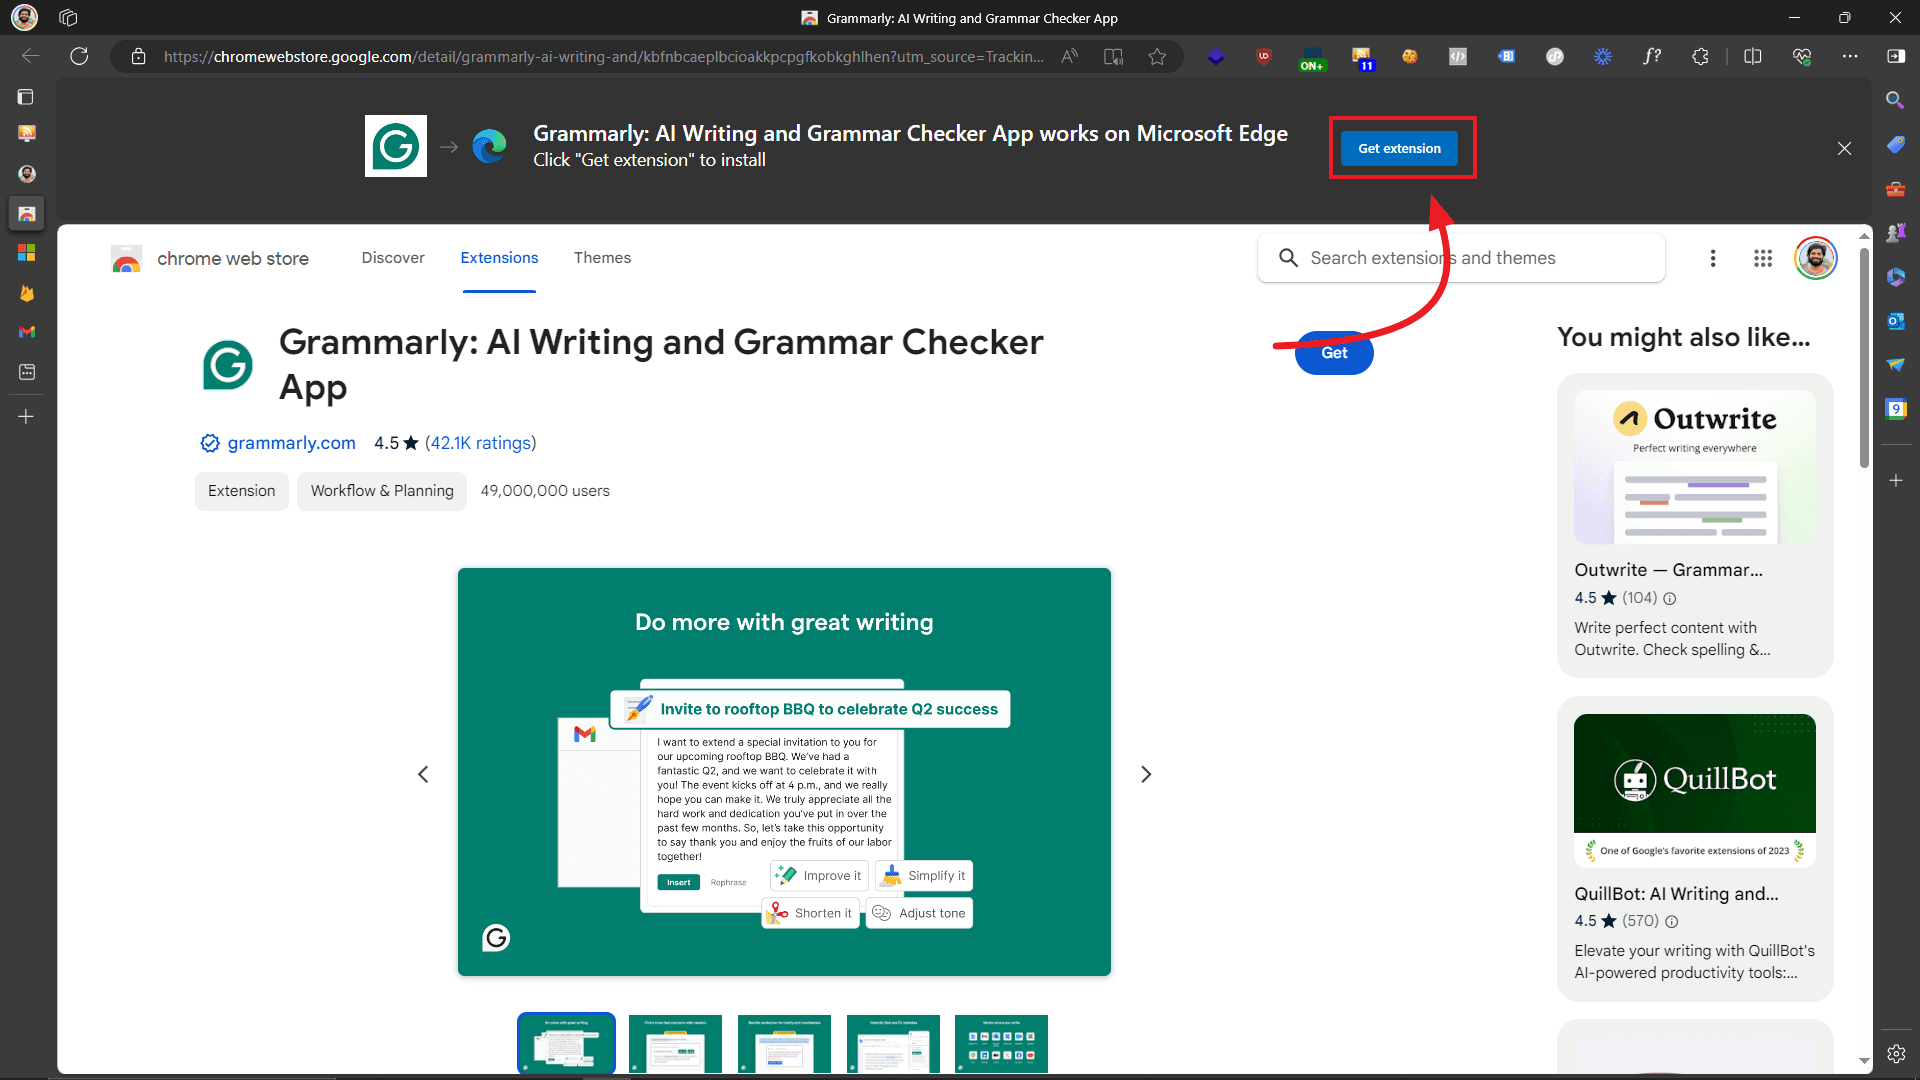This screenshot has width=1920, height=1080.
Task: Open the browser profile avatar in title bar
Action: pyautogui.click(x=24, y=18)
